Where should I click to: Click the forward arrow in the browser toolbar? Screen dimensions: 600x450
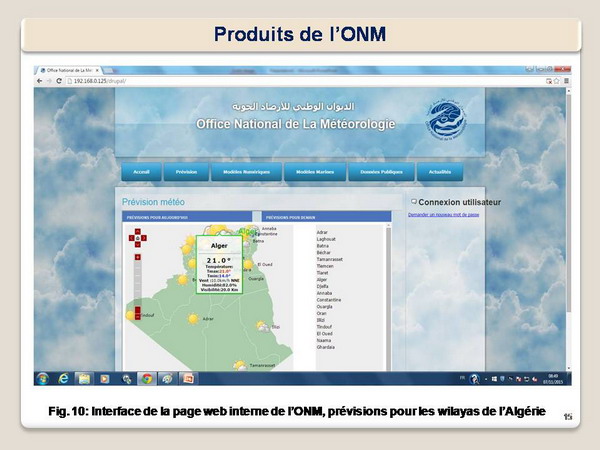click(49, 81)
